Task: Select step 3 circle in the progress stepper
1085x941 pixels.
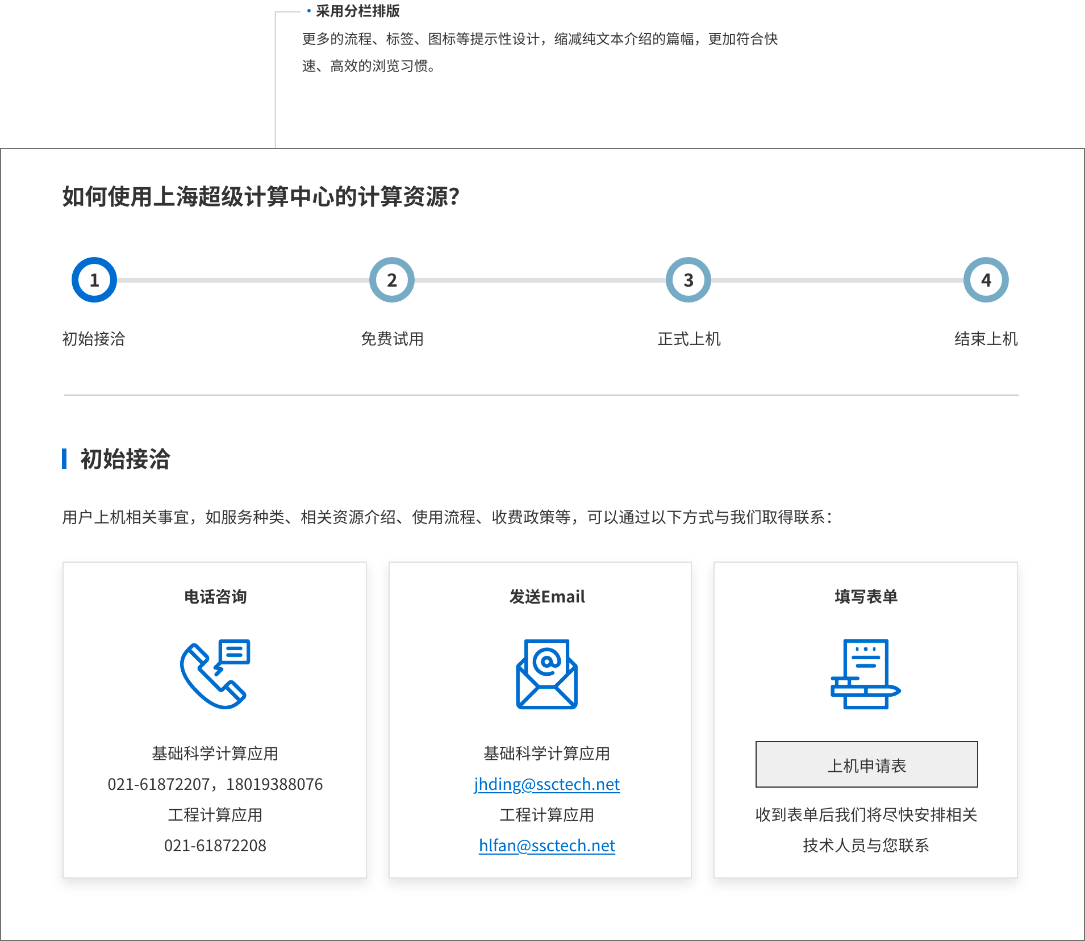Action: click(689, 280)
